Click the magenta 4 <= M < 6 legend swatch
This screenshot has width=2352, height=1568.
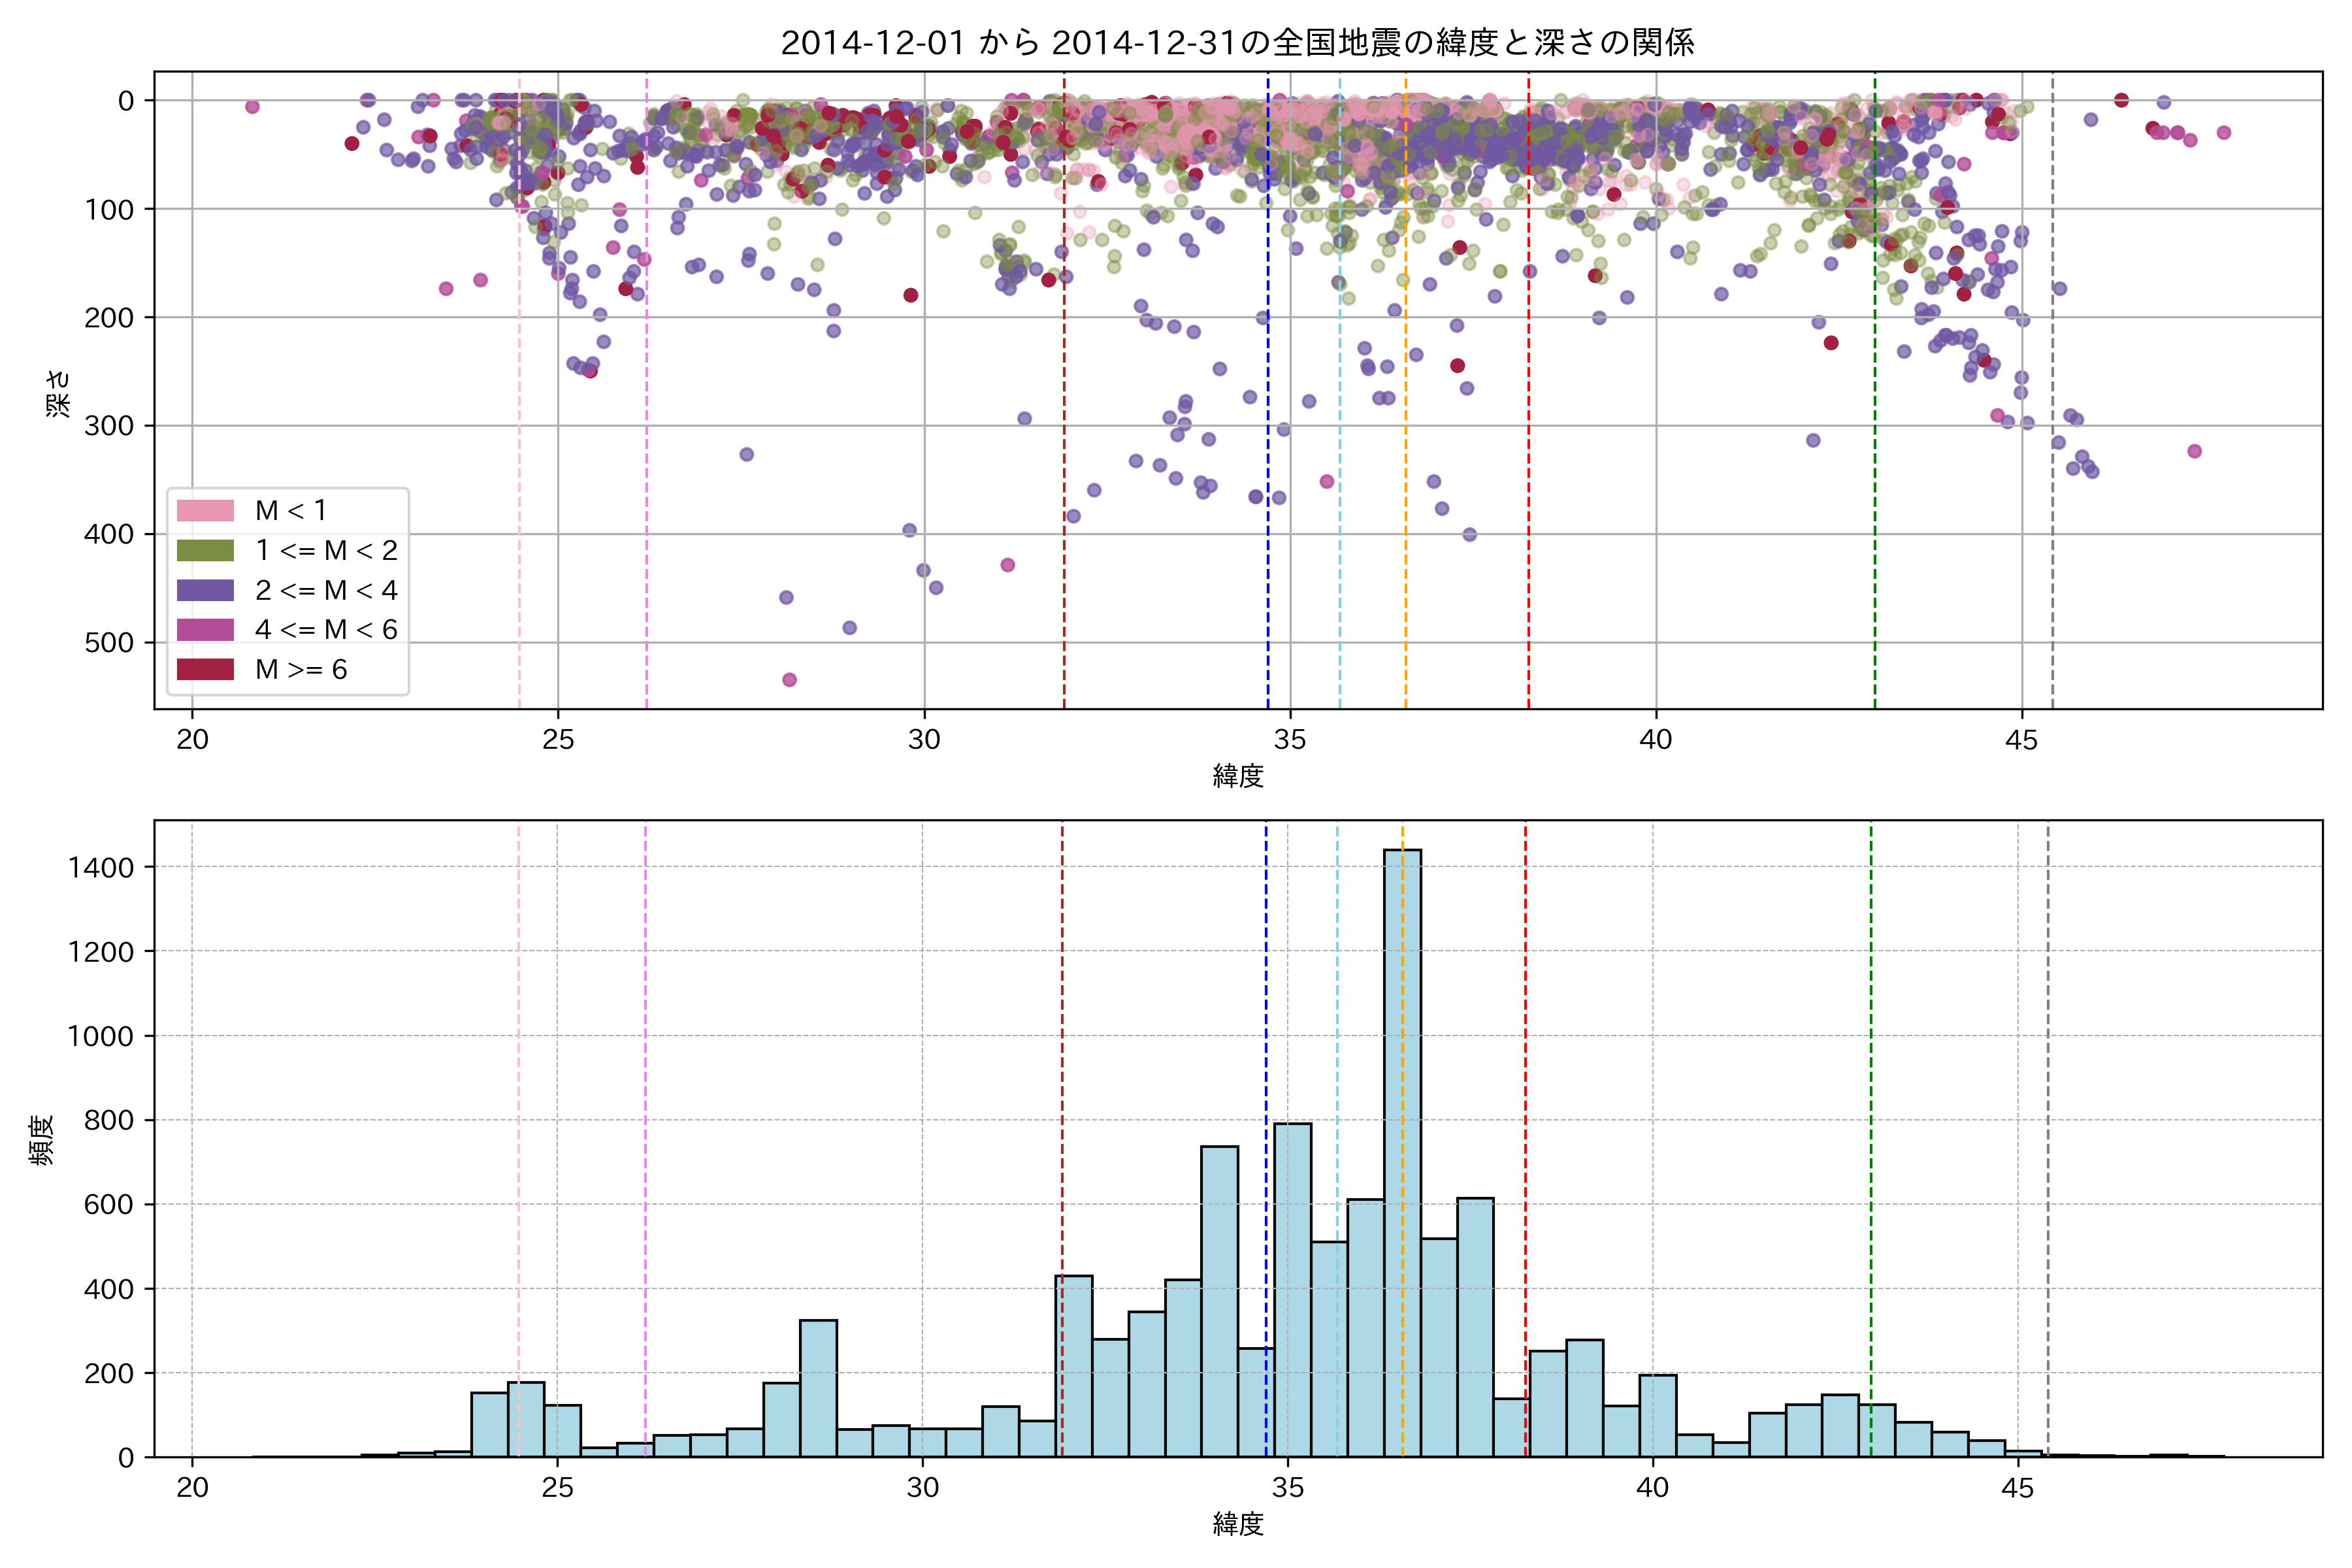coord(205,629)
